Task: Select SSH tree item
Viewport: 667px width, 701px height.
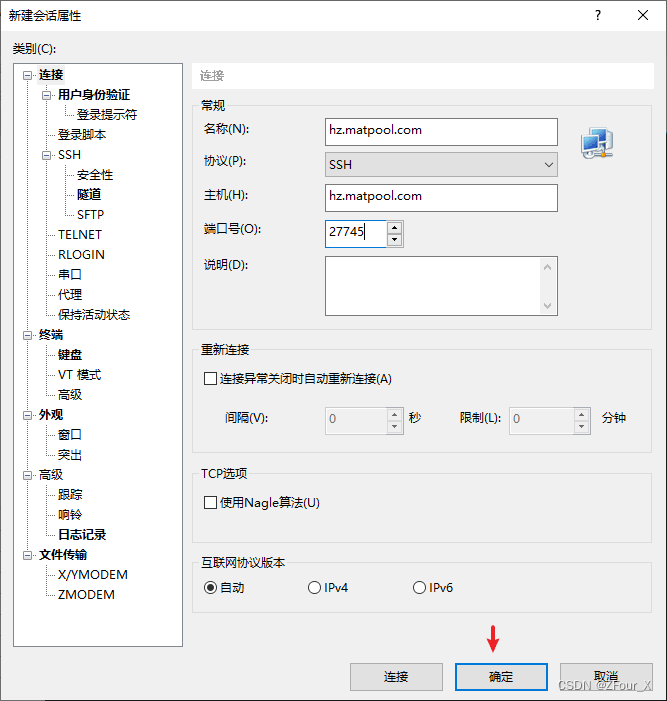Action: [69, 155]
